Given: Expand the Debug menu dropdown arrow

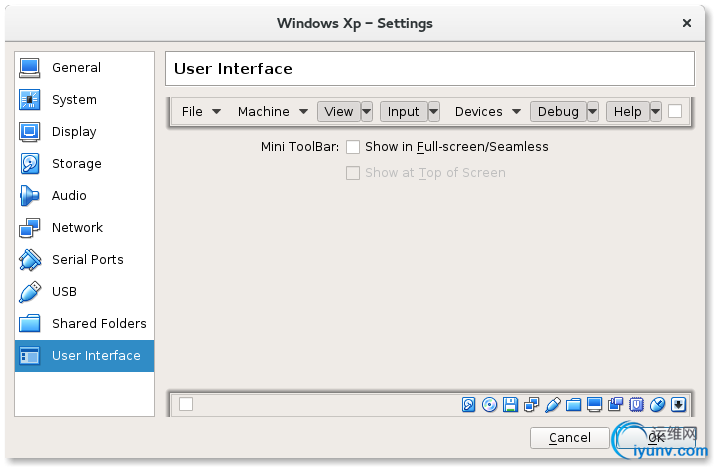Looking at the screenshot, I should 593,112.
